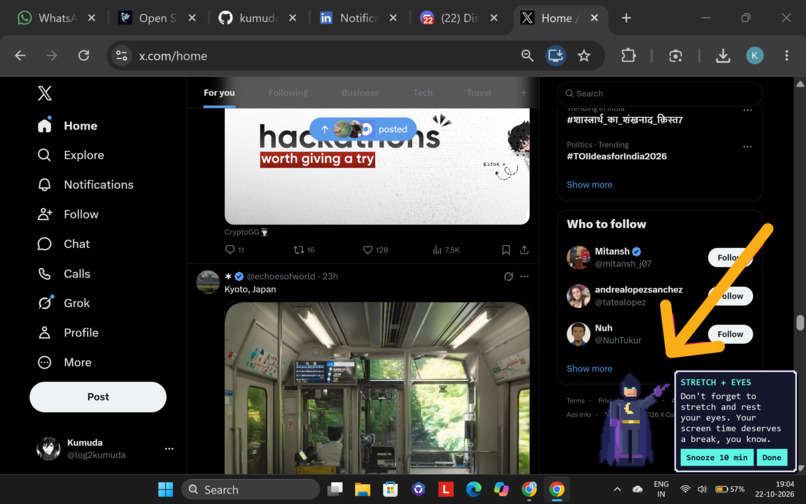Show hidden system tray icons
Screen dimensions: 806x504
(617, 489)
